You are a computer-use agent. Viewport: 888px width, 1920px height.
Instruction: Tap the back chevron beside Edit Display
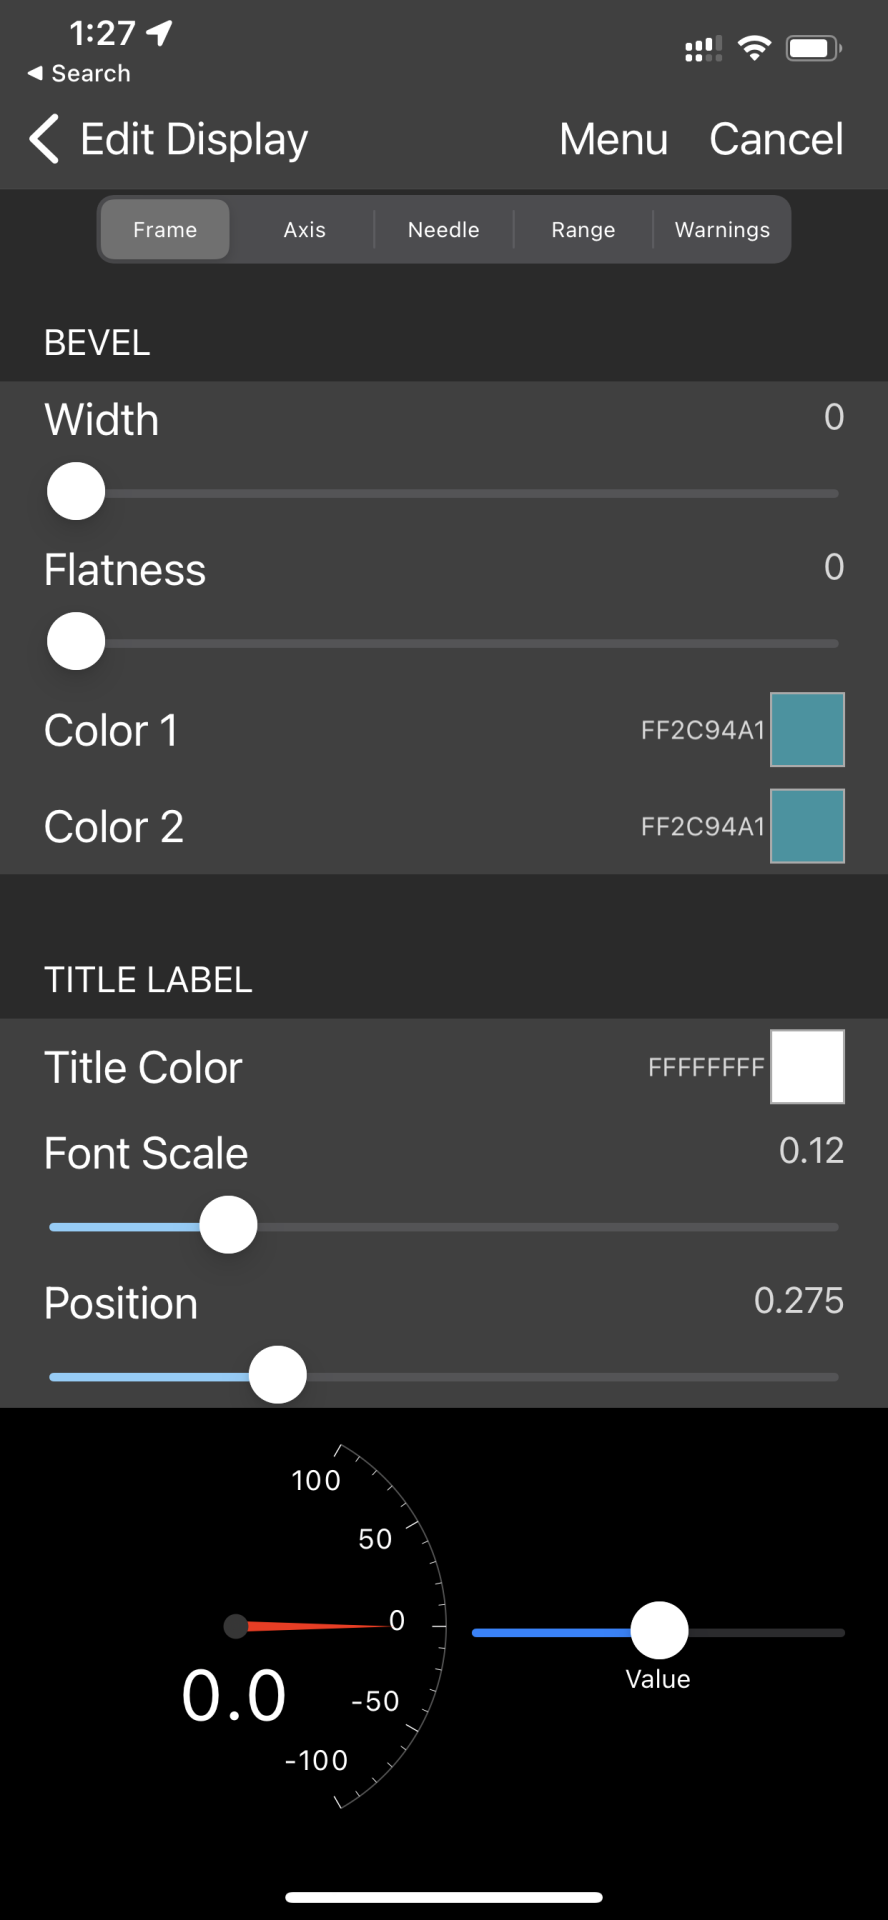click(44, 138)
